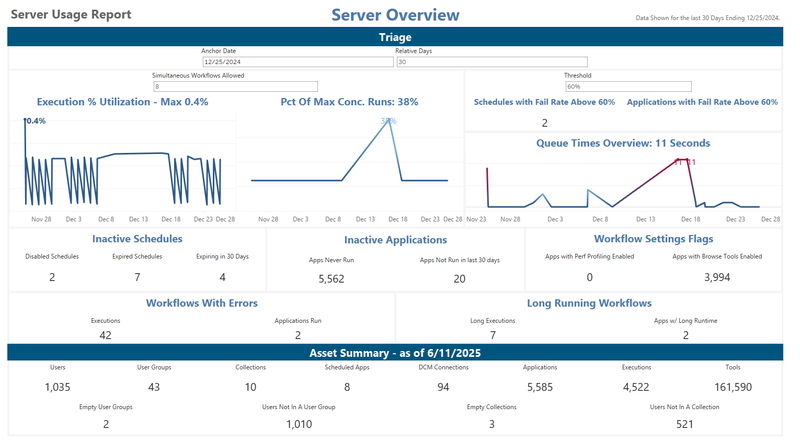Click the Scheduled Apps count 8
This screenshot has width=800, height=447.
click(347, 387)
